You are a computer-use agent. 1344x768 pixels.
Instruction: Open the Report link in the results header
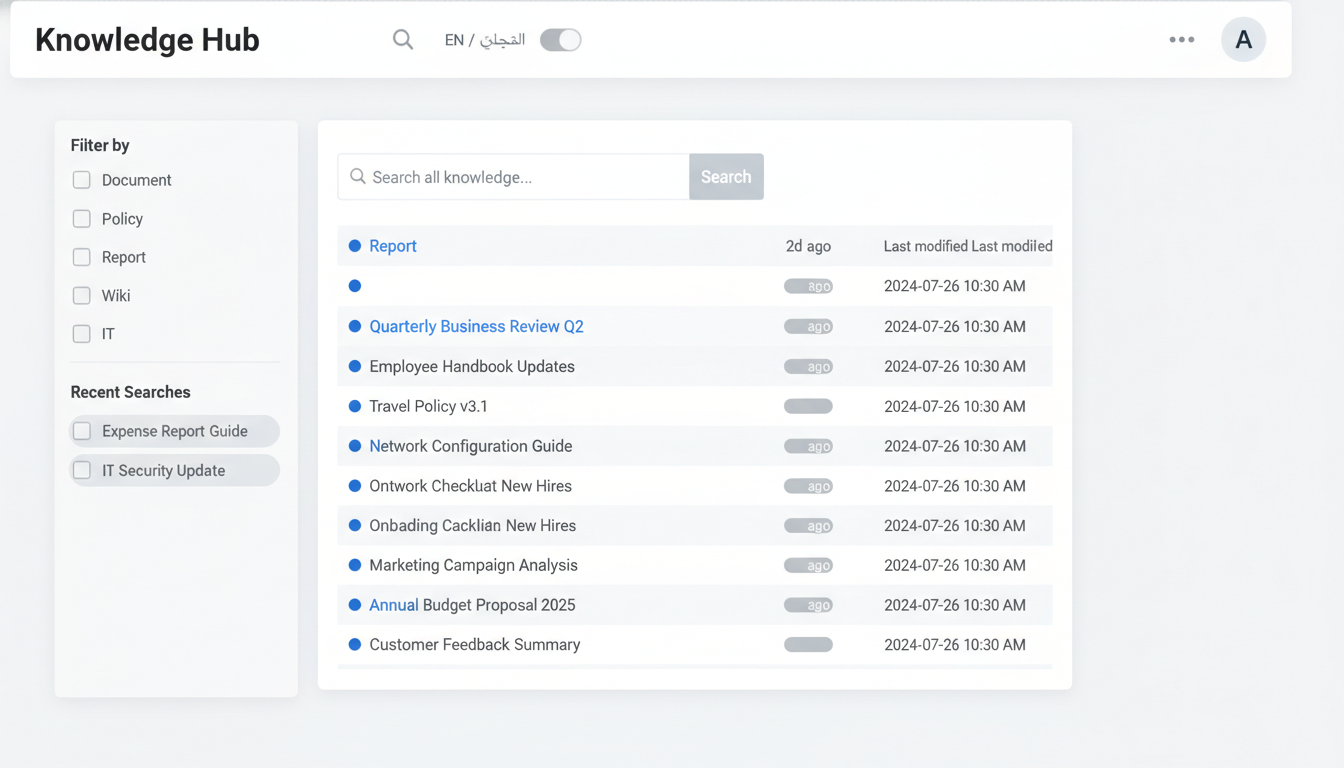pyautogui.click(x=393, y=246)
